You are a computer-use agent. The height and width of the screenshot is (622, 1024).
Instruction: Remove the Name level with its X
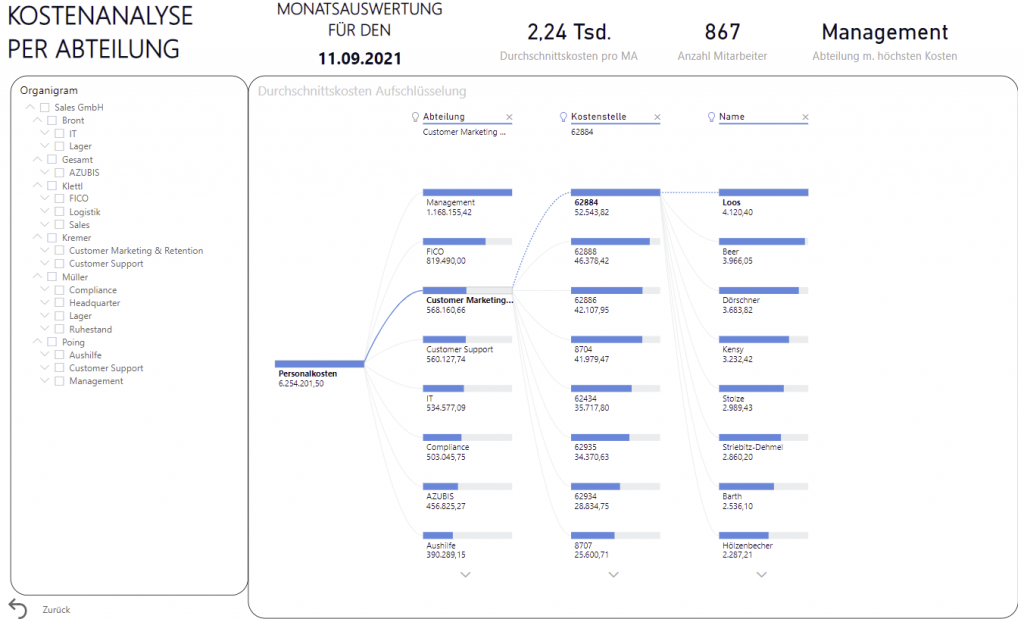click(805, 117)
